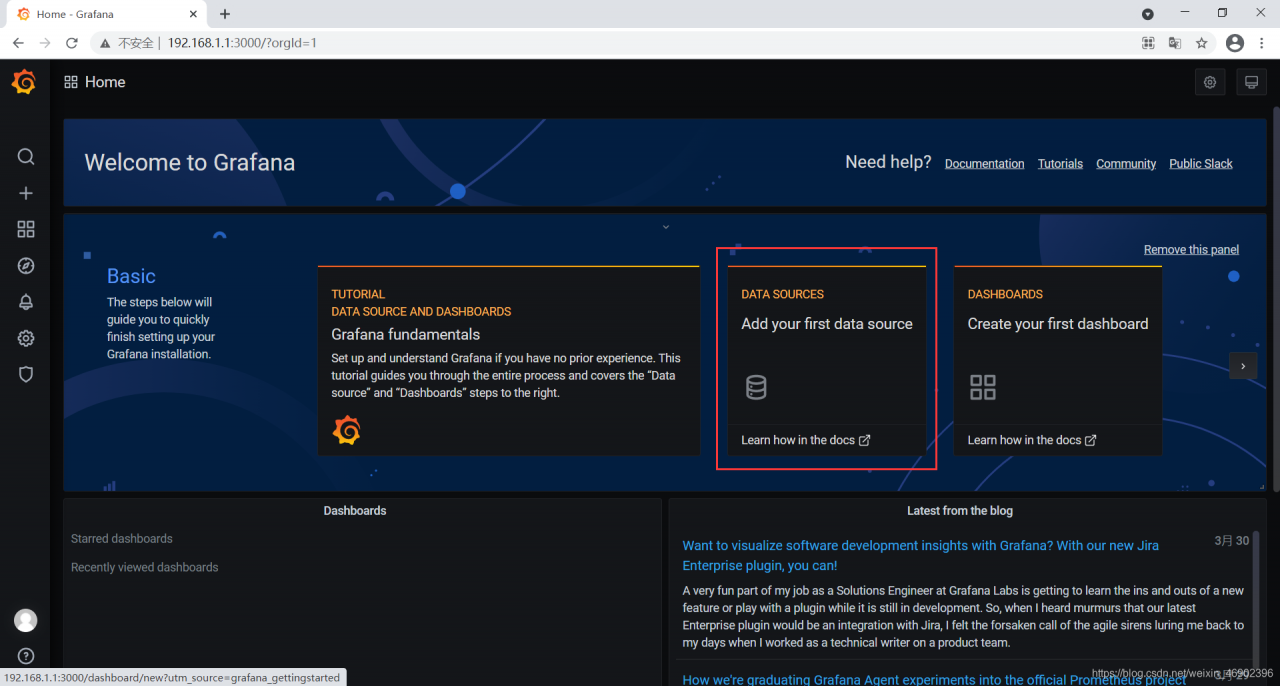Screen dimensions: 1280x686
Task: Click the Grafana logo in sidebar
Action: pyautogui.click(x=24, y=82)
